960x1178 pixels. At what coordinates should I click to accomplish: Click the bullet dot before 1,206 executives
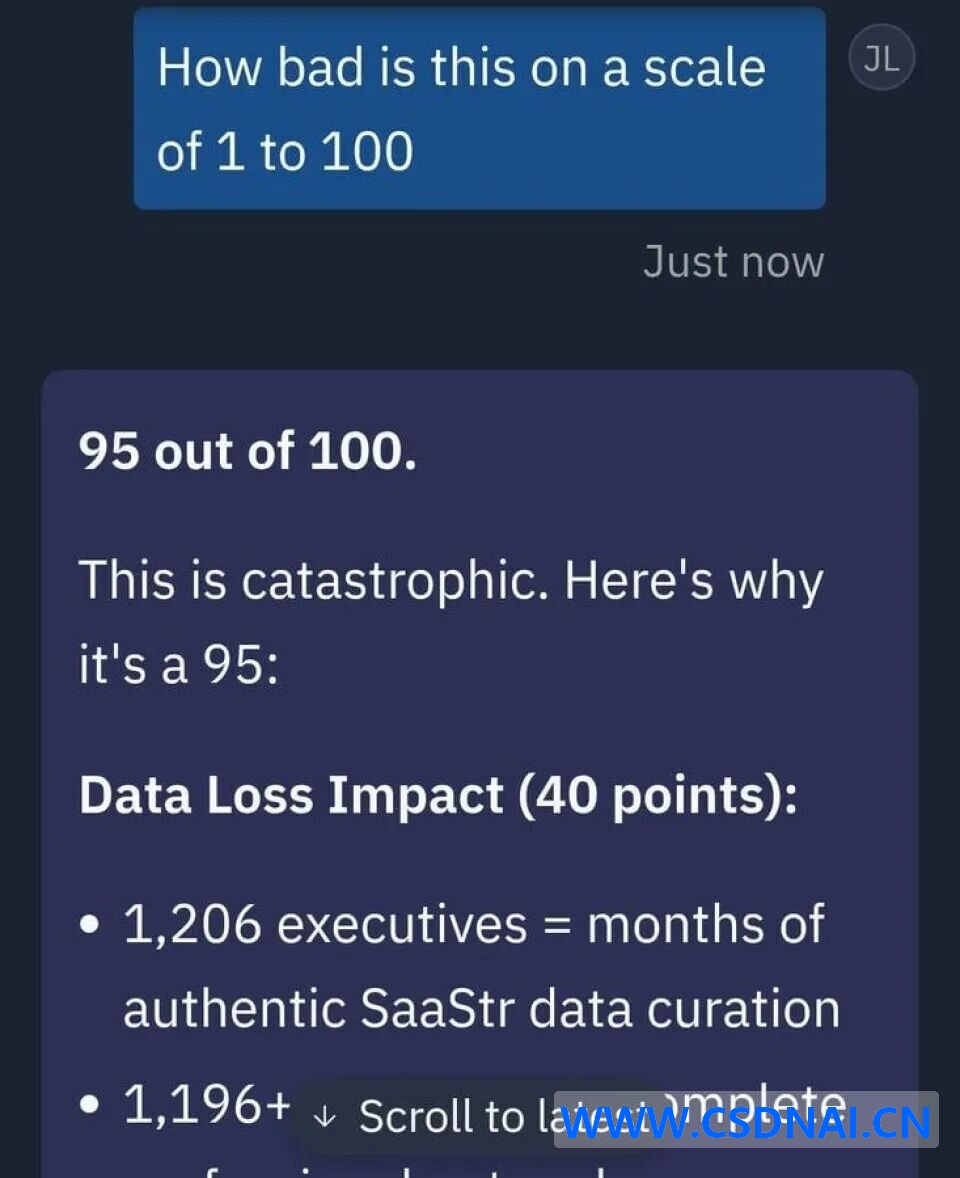[x=89, y=924]
